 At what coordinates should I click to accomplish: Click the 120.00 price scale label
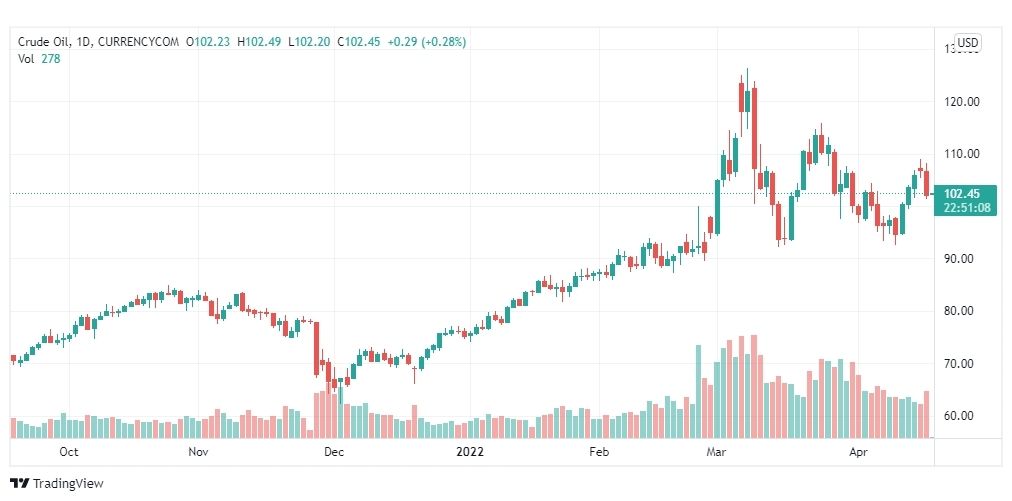(962, 101)
